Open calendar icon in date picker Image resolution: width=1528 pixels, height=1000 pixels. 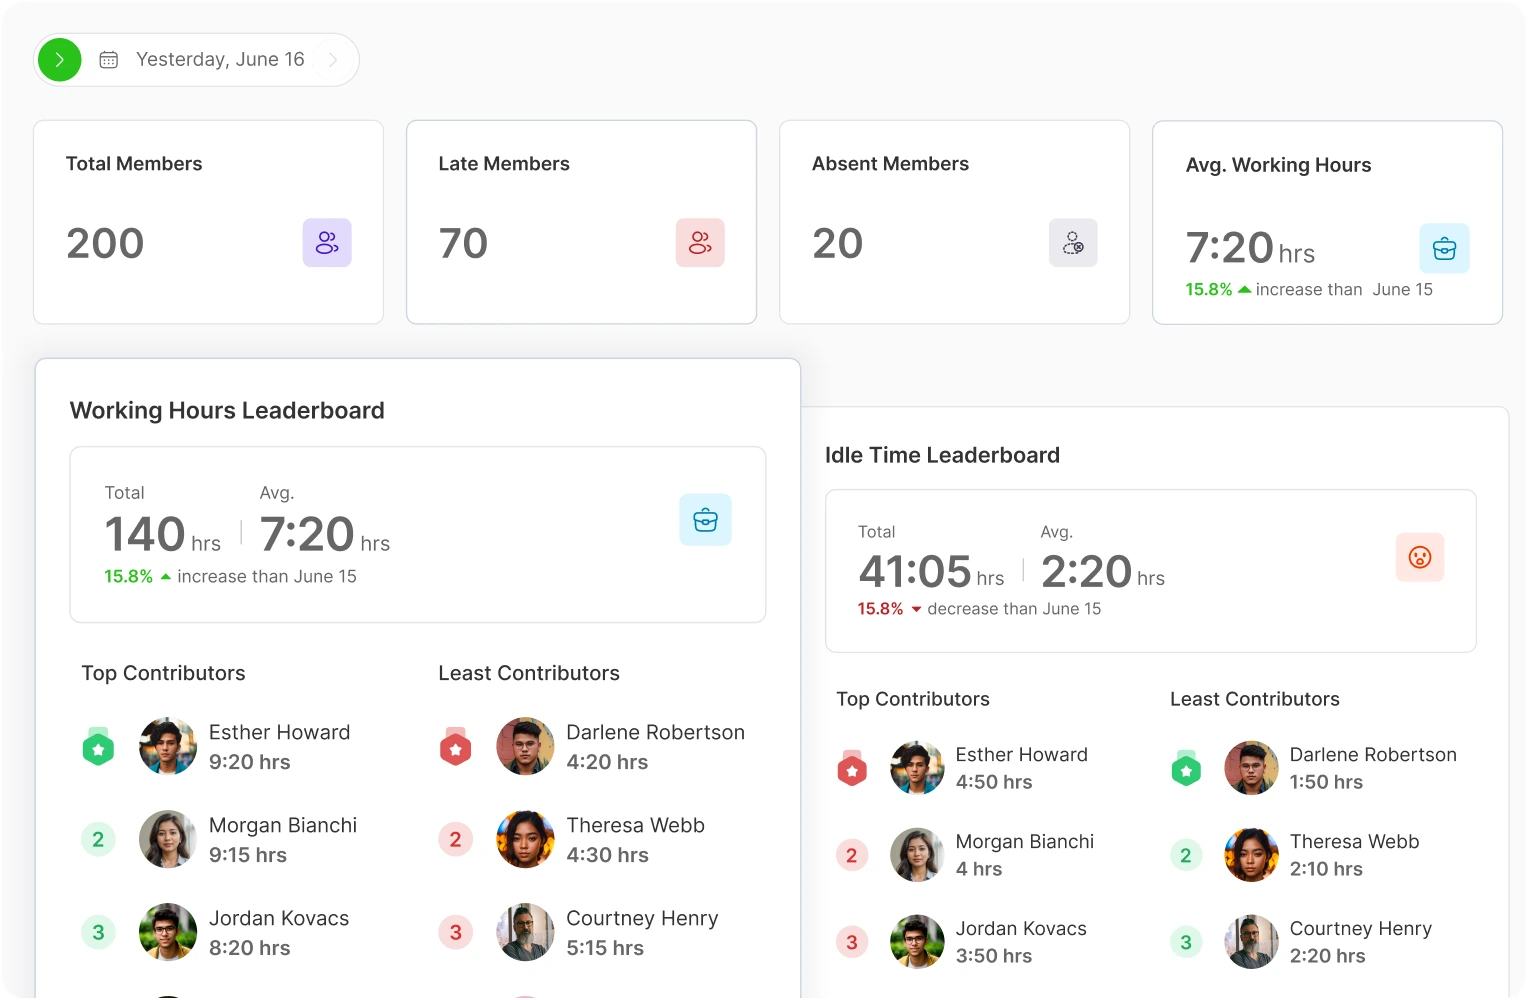click(x=109, y=60)
